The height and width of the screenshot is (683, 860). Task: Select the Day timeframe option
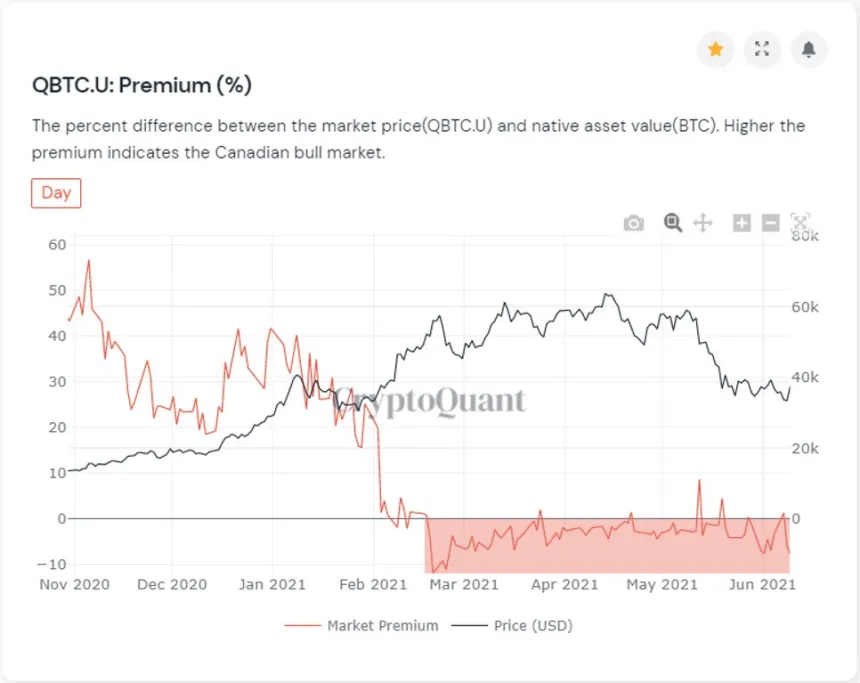tap(56, 193)
